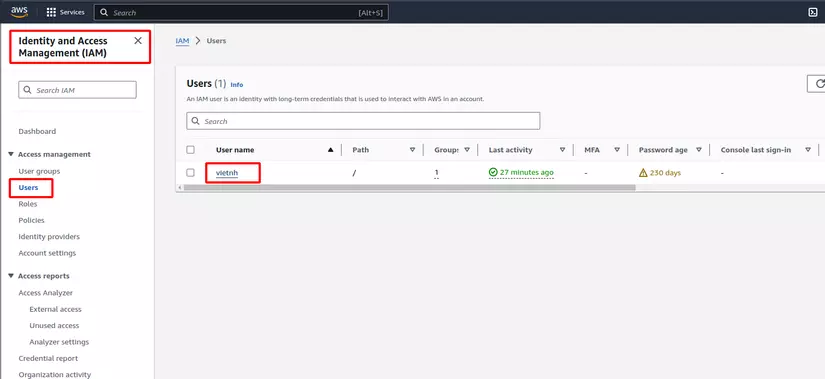The width and height of the screenshot is (825, 379).
Task: Click the 230 days password age value
Action: click(x=666, y=173)
